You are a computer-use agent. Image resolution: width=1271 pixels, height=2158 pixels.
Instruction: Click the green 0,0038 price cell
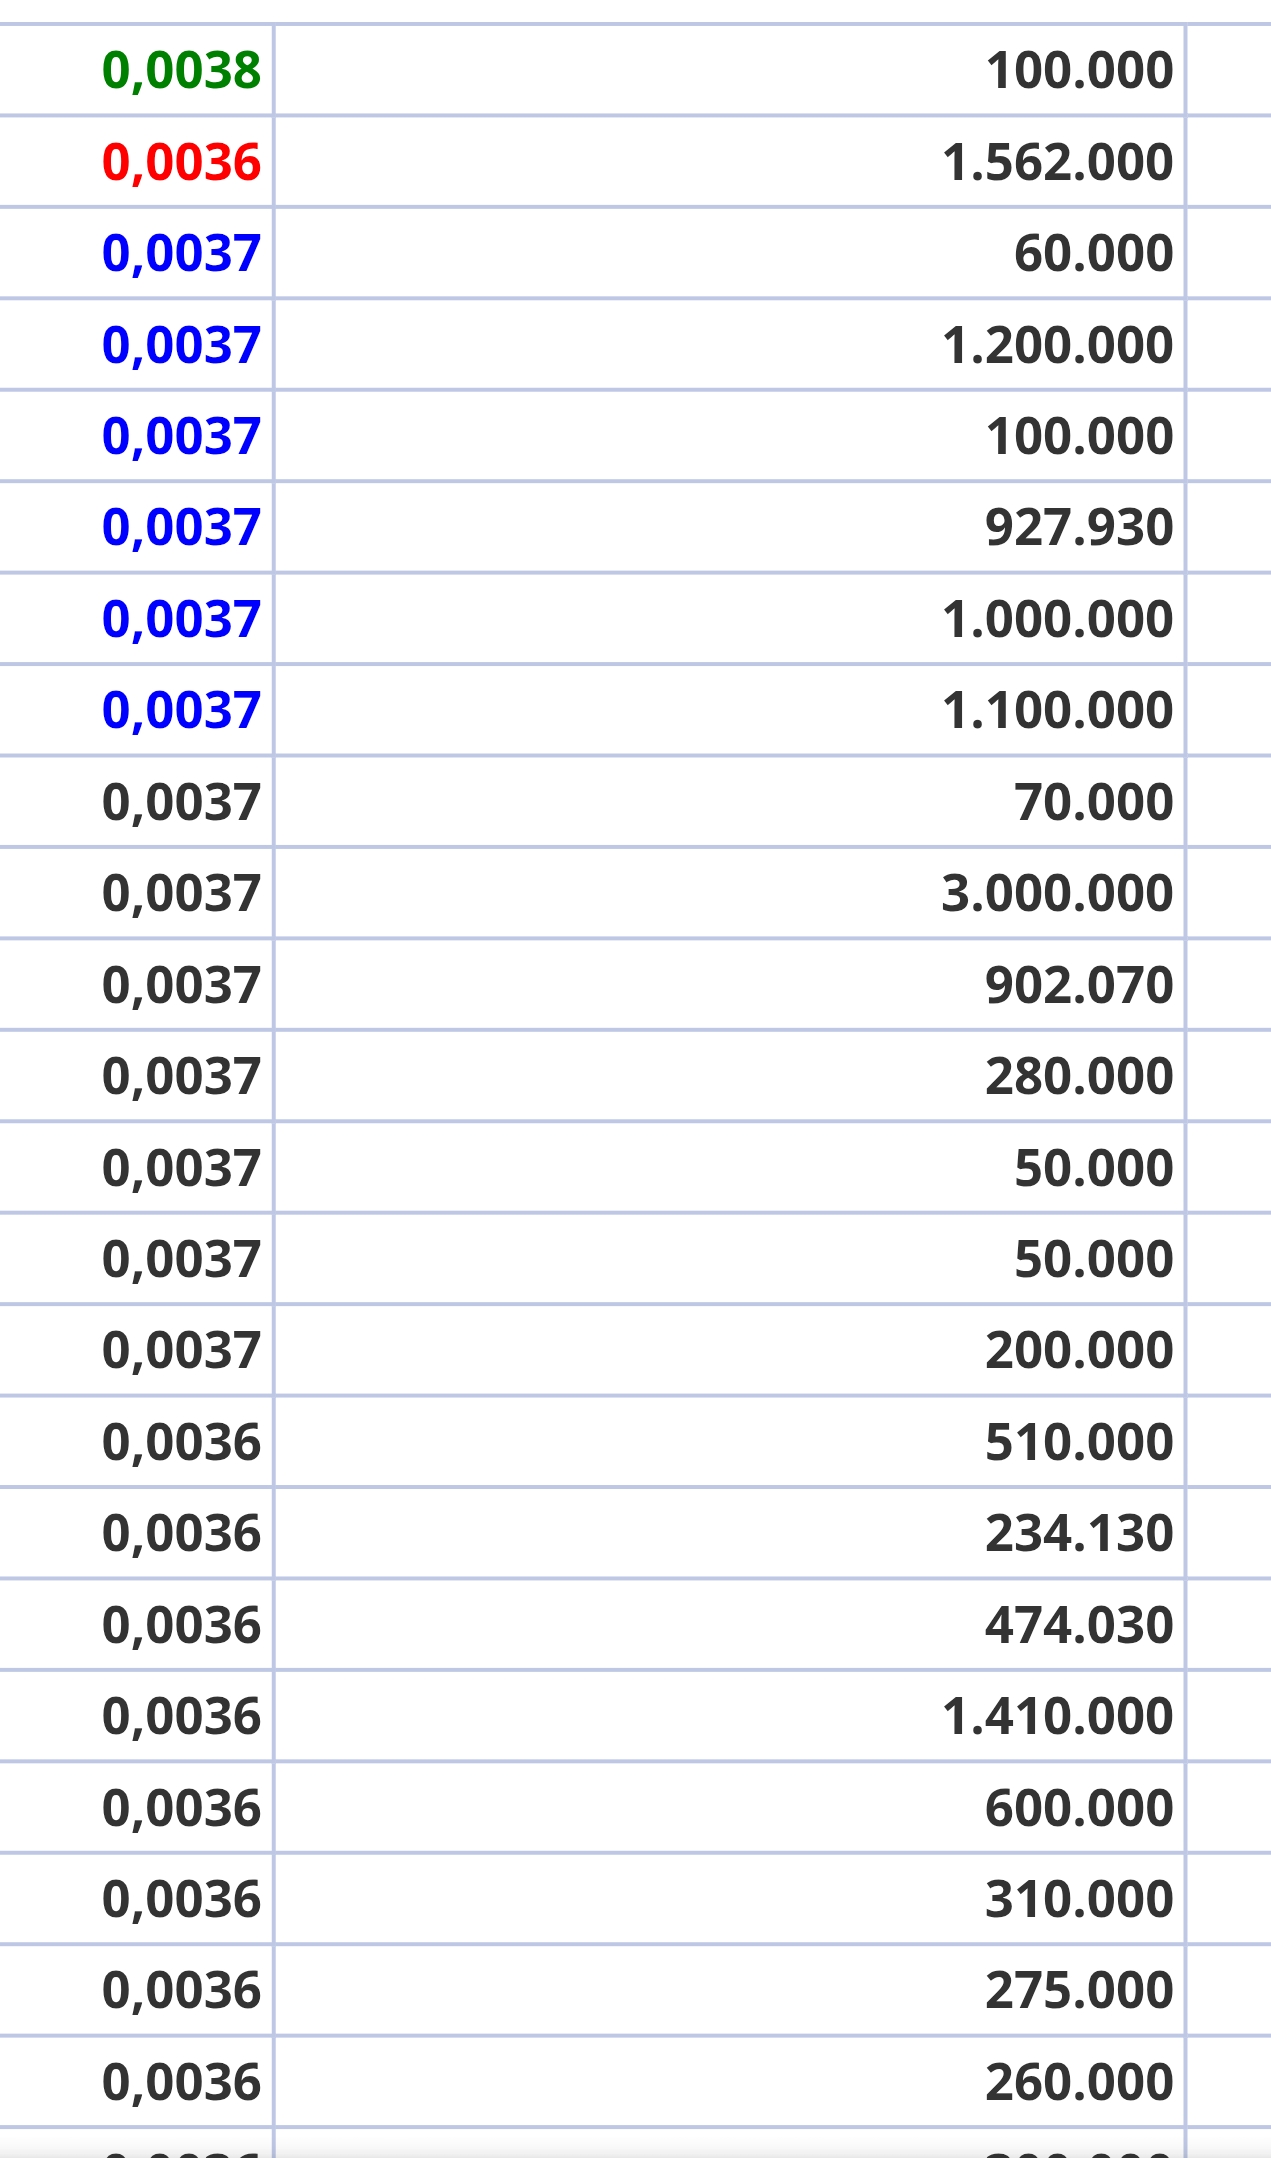click(x=135, y=70)
